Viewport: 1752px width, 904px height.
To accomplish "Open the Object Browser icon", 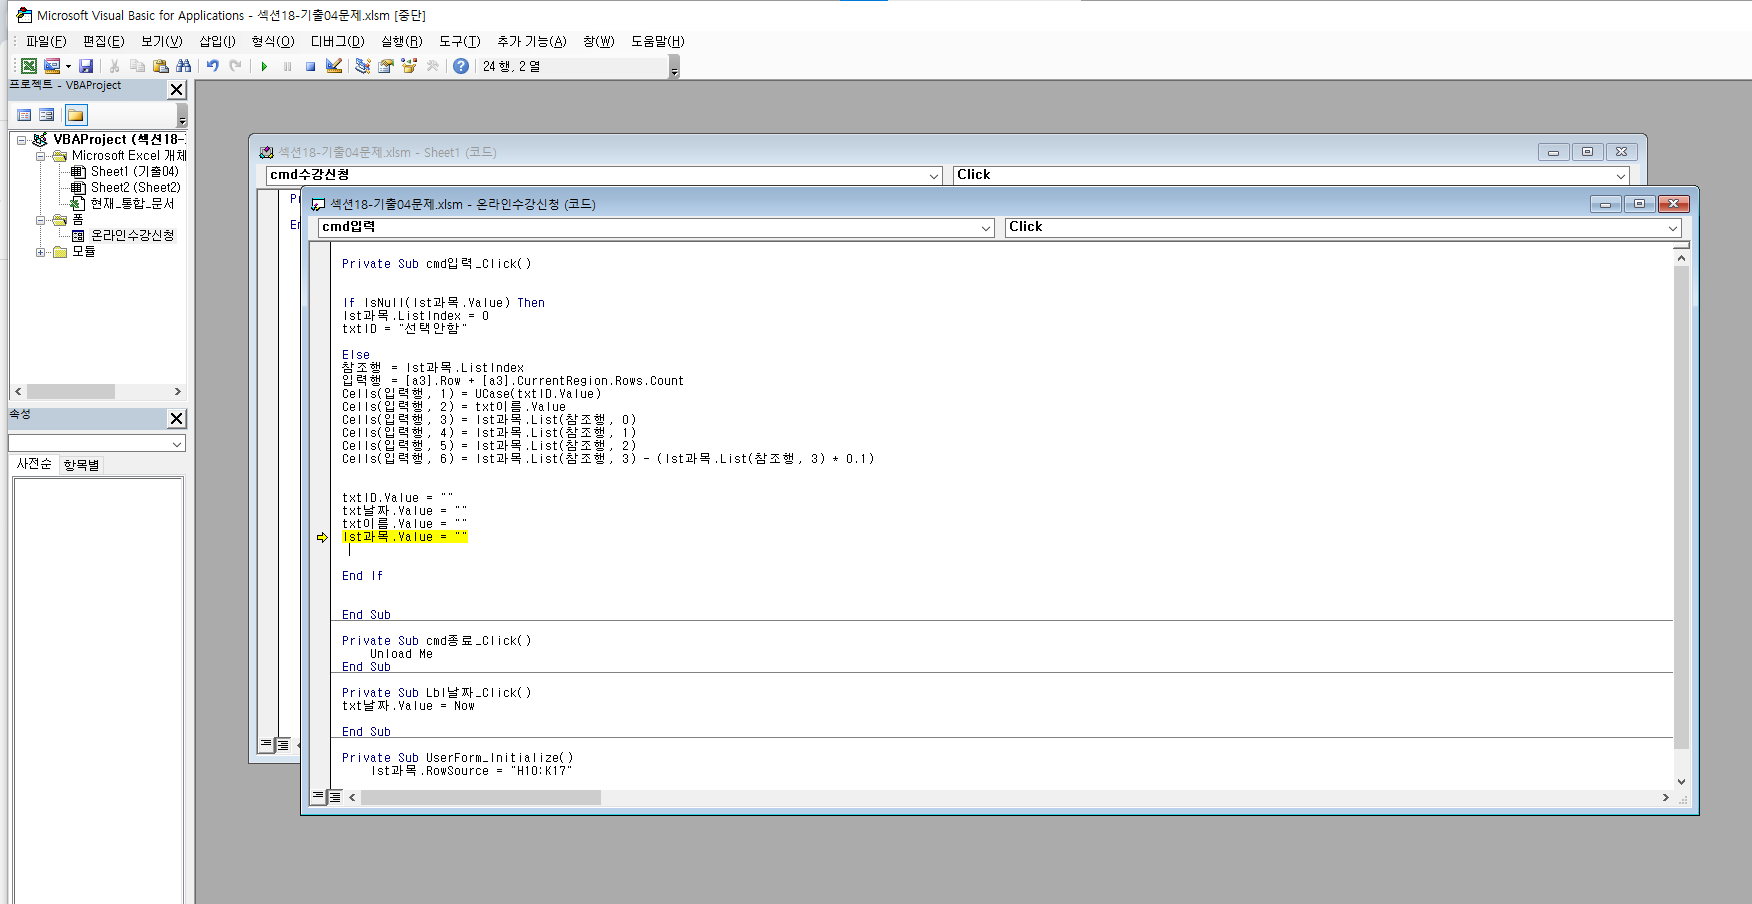I will click(x=408, y=66).
